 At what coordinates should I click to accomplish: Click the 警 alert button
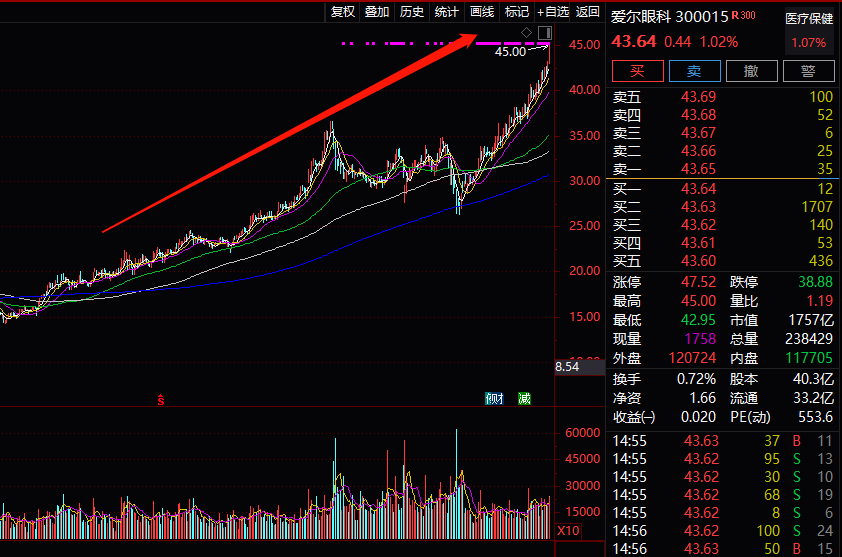coord(809,71)
